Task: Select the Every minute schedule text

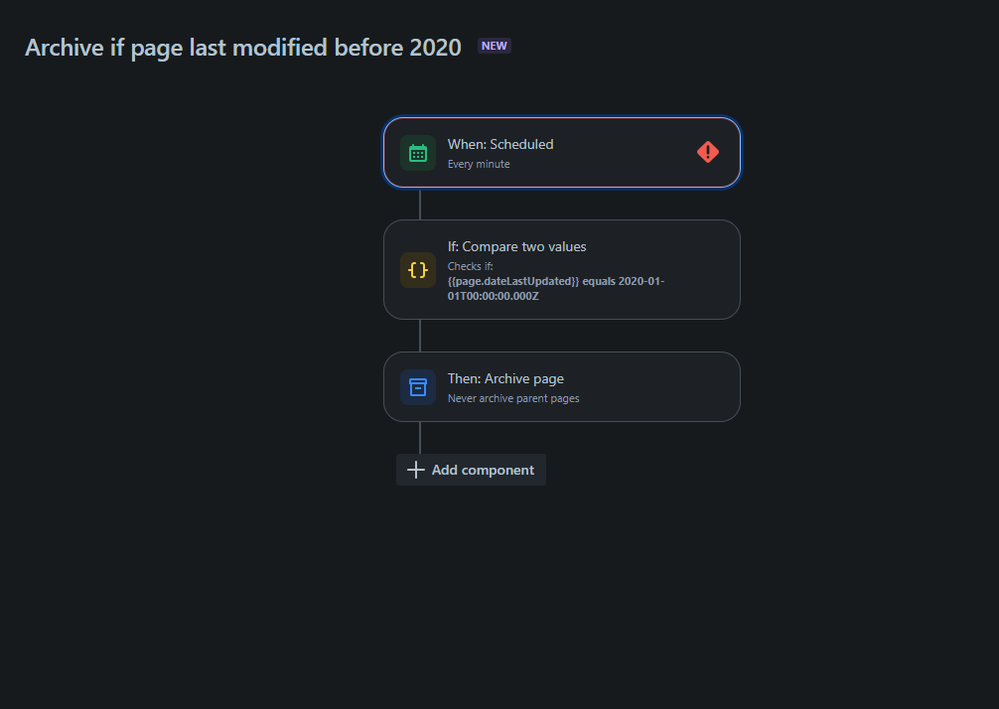Action: pos(478,164)
